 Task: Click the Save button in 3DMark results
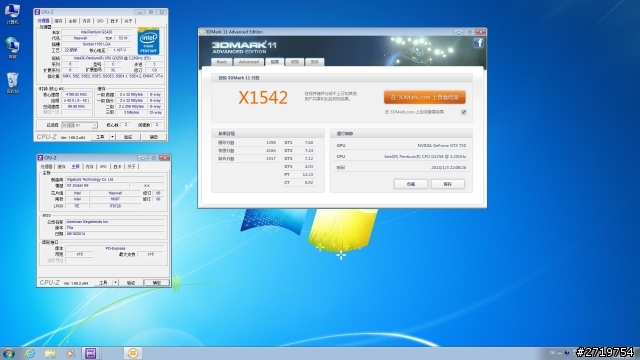click(x=447, y=184)
